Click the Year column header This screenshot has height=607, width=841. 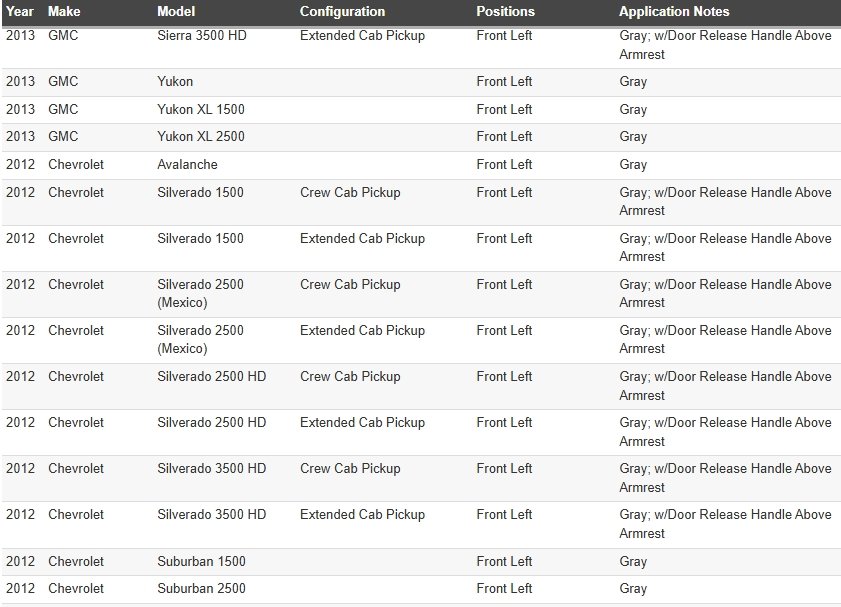point(20,12)
